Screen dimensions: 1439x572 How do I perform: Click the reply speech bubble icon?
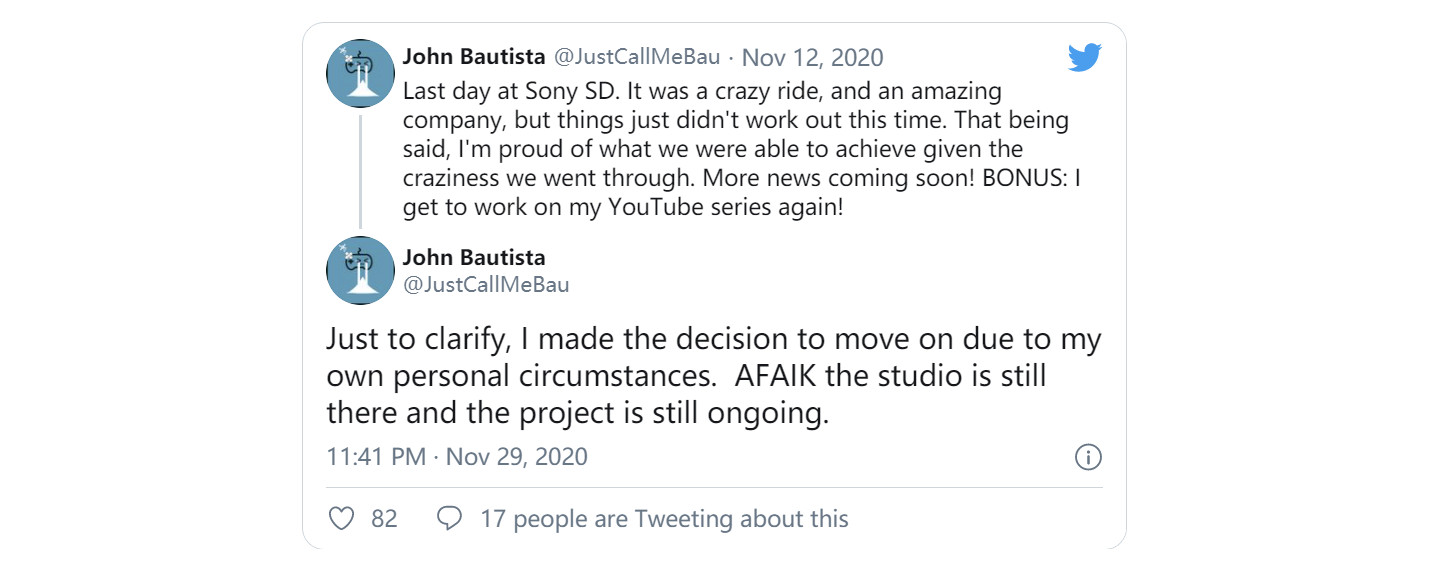pyautogui.click(x=450, y=519)
